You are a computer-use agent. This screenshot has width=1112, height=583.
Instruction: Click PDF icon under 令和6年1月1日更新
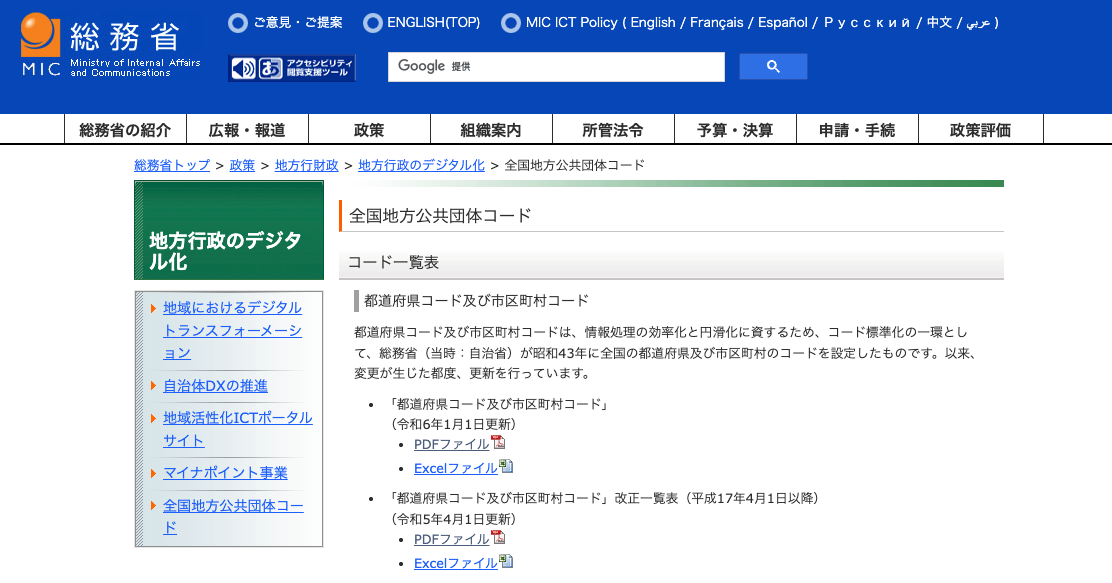[498, 443]
